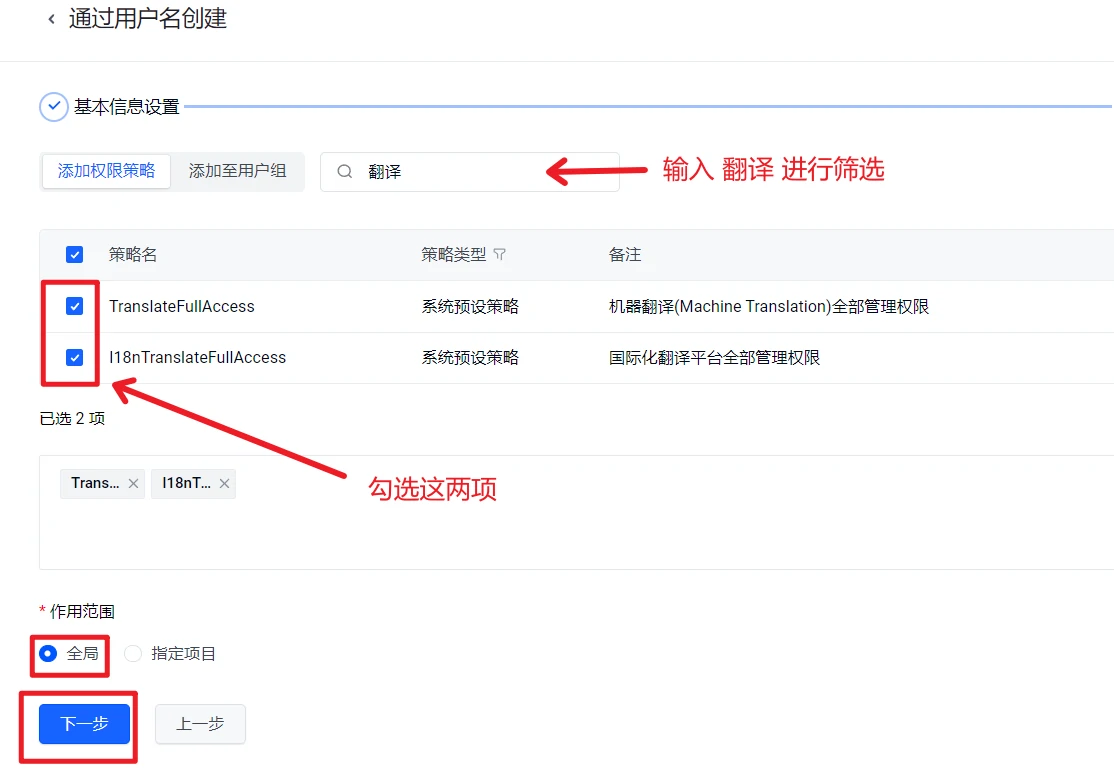Image resolution: width=1114 pixels, height=776 pixels.
Task: Remove the Trans... tag with its X
Action: point(133,483)
